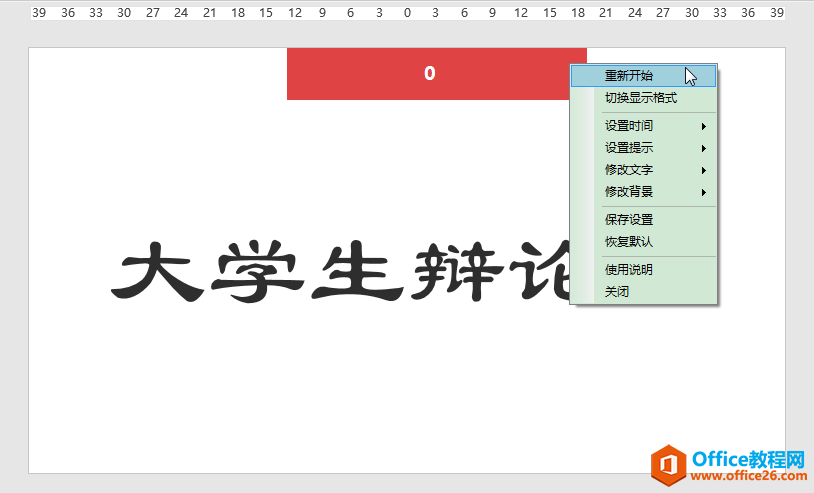Open the 设置时间 submenu

643,126
